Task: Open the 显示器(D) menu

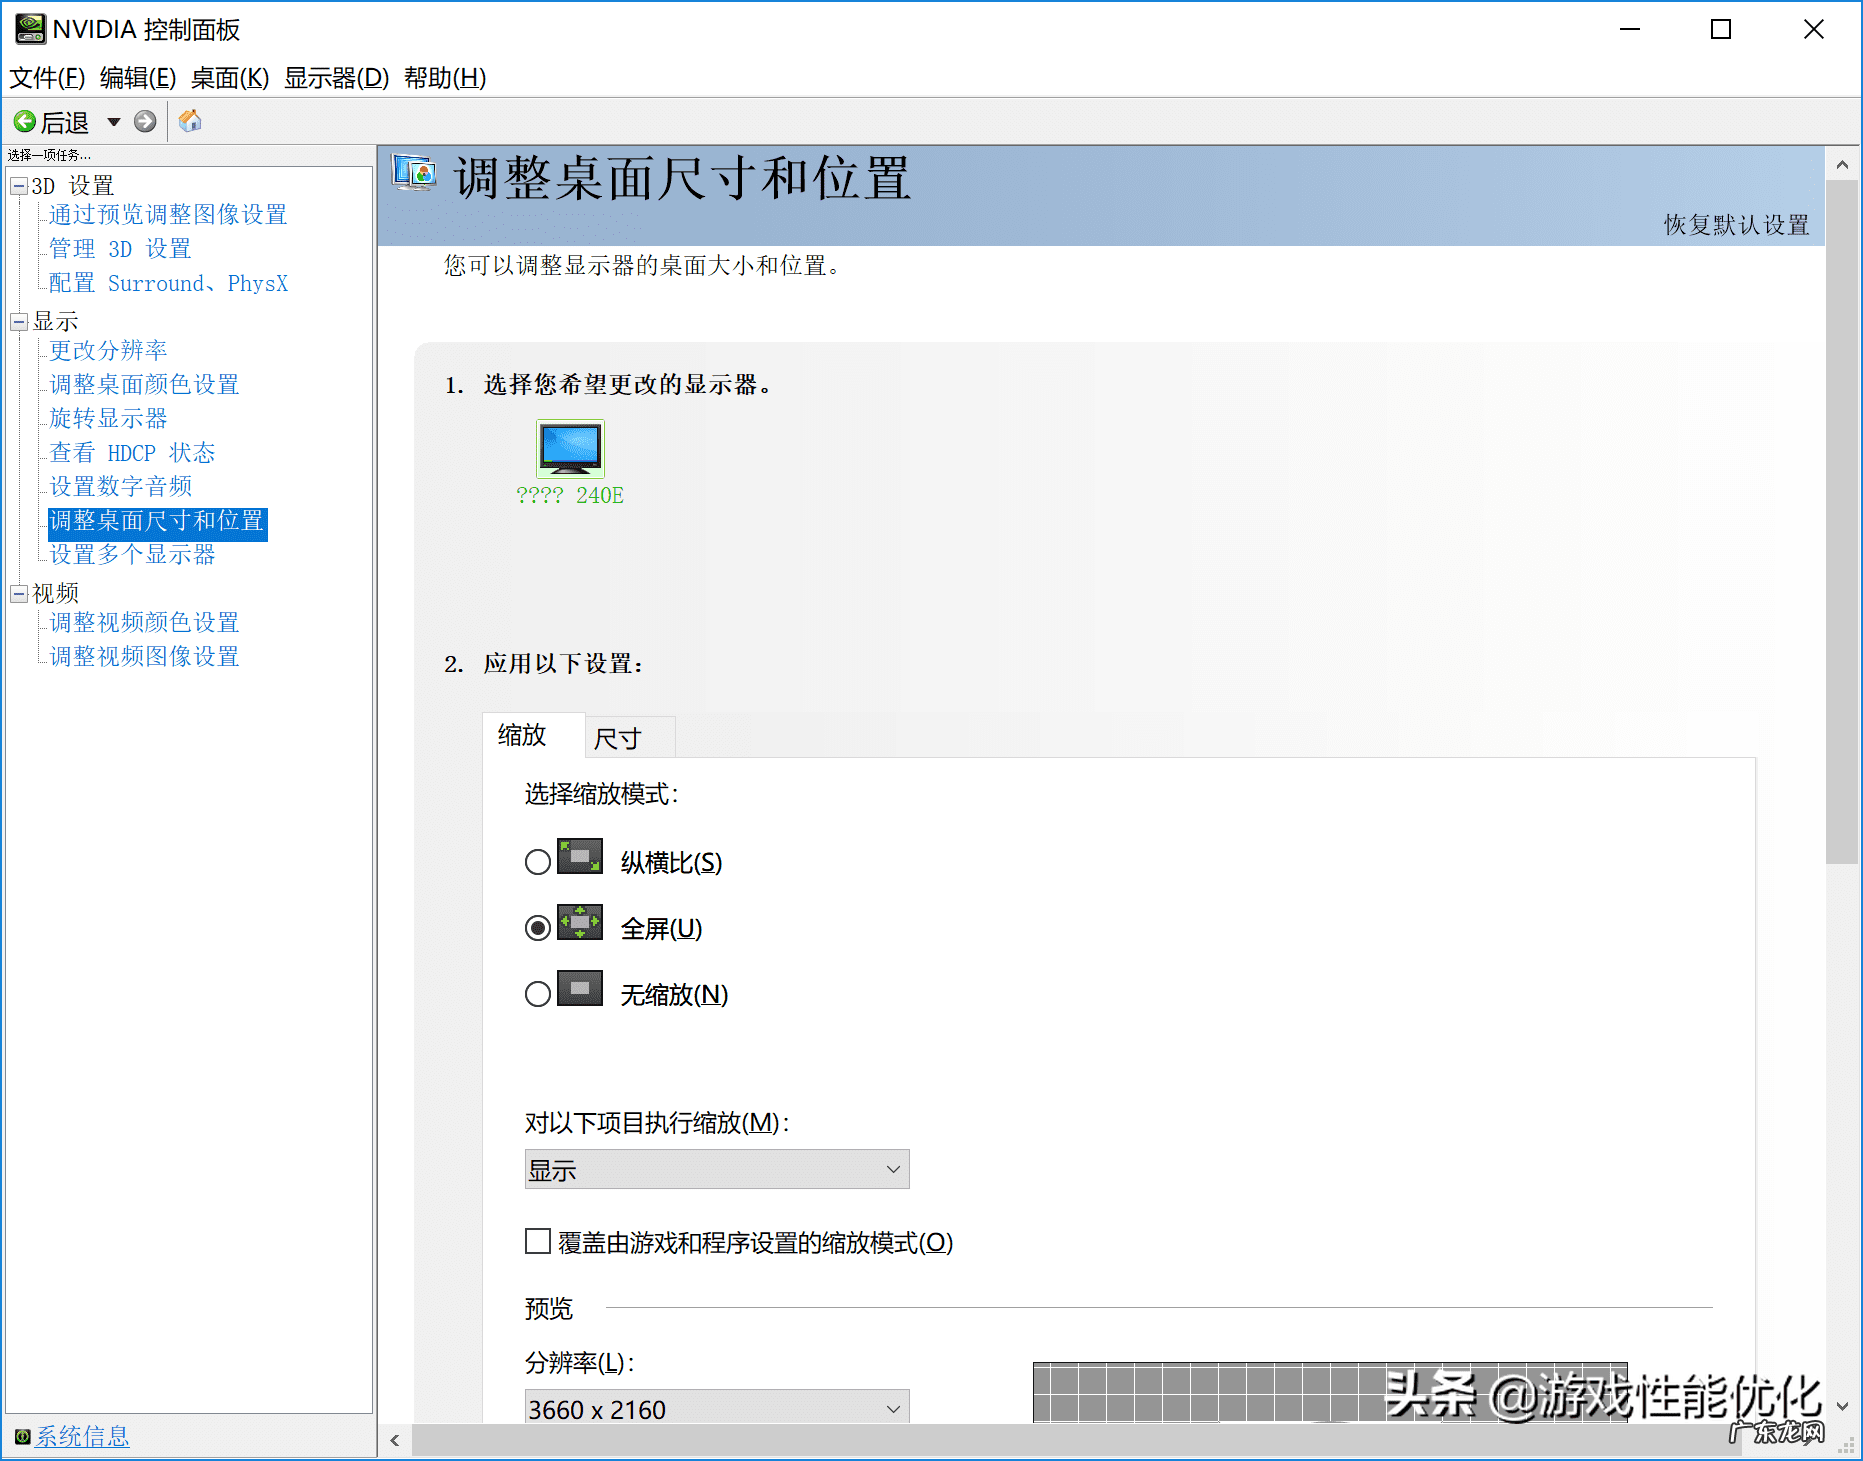Action: point(336,77)
